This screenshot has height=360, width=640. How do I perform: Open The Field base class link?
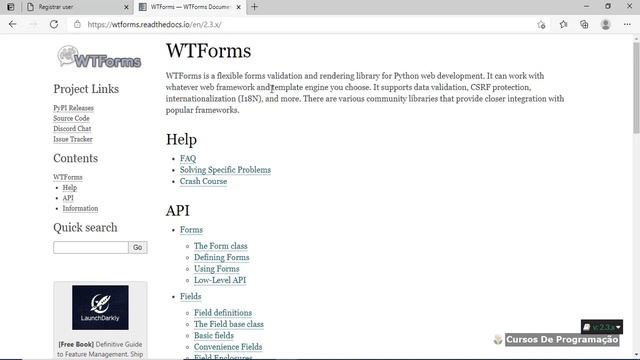click(x=229, y=324)
